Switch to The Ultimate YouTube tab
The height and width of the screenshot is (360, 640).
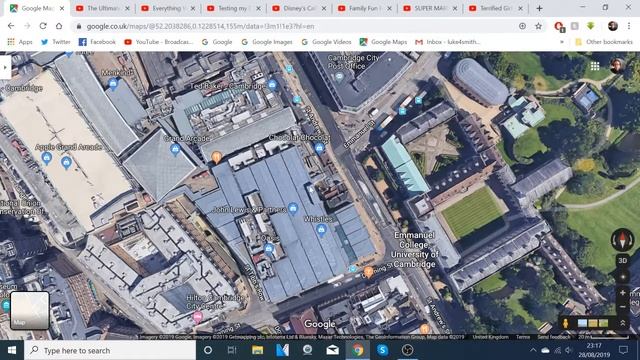click(103, 8)
